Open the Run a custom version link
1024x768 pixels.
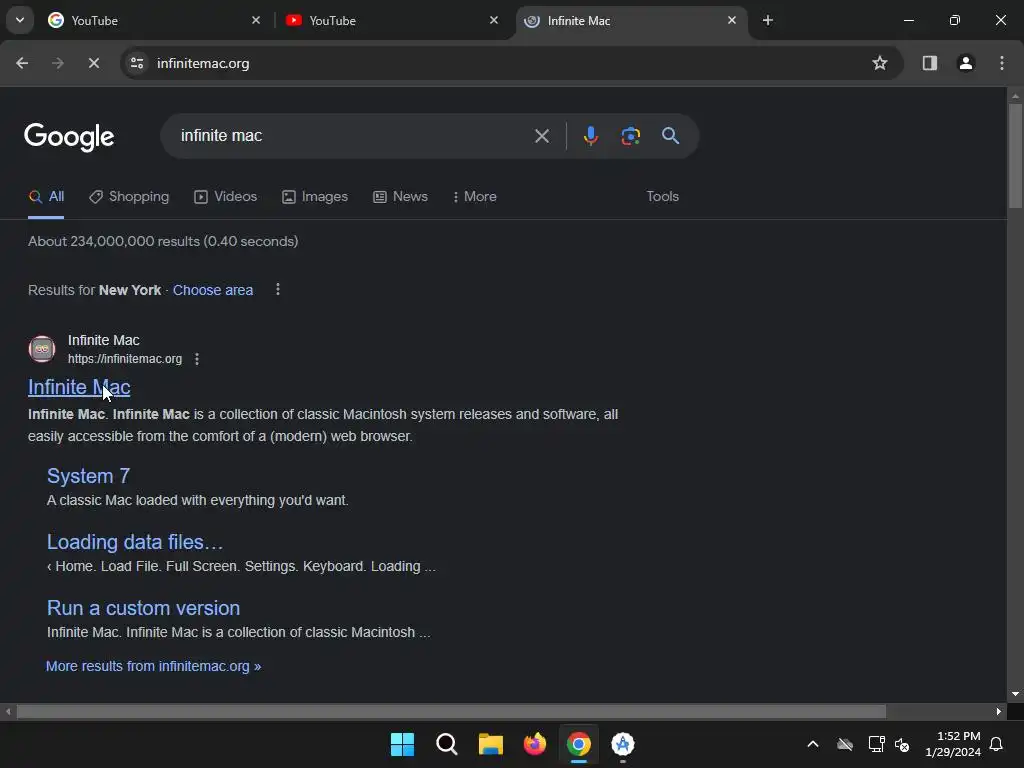[x=143, y=608]
